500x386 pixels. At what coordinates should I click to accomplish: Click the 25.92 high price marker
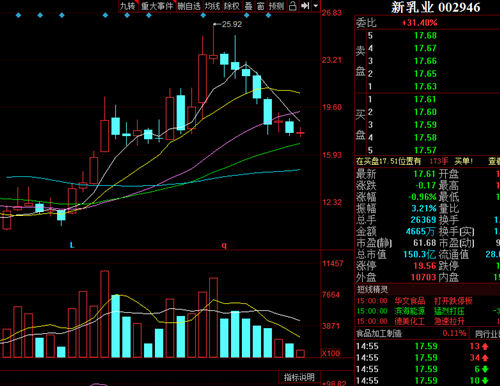231,24
